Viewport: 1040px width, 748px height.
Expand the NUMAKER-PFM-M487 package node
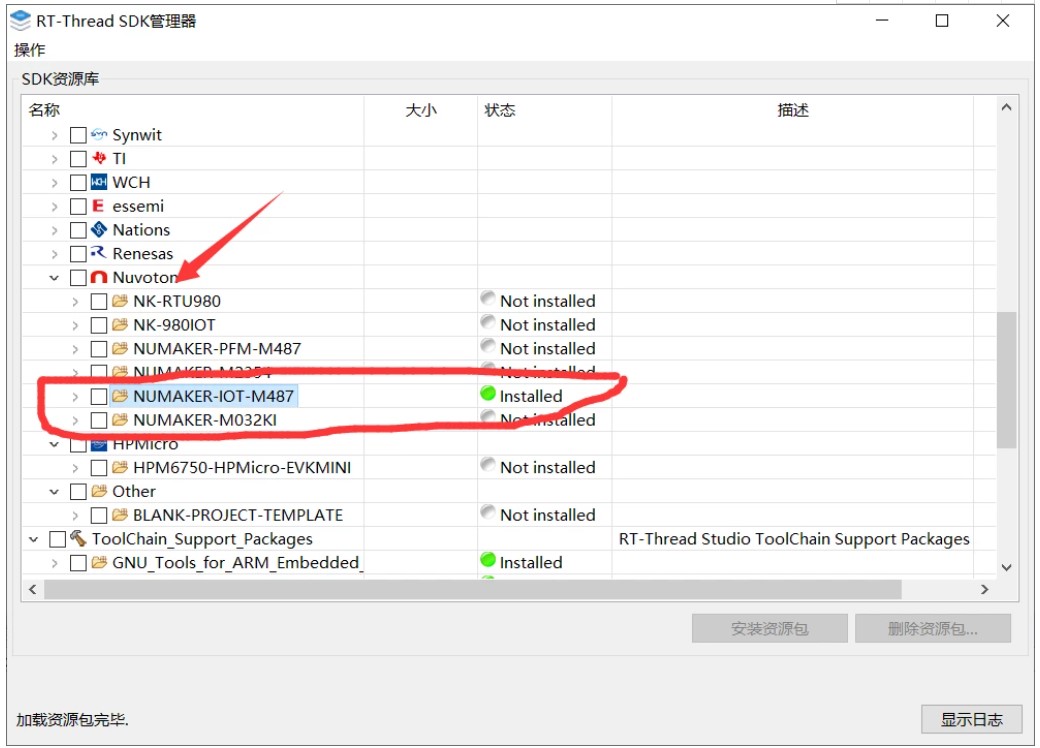(75, 349)
